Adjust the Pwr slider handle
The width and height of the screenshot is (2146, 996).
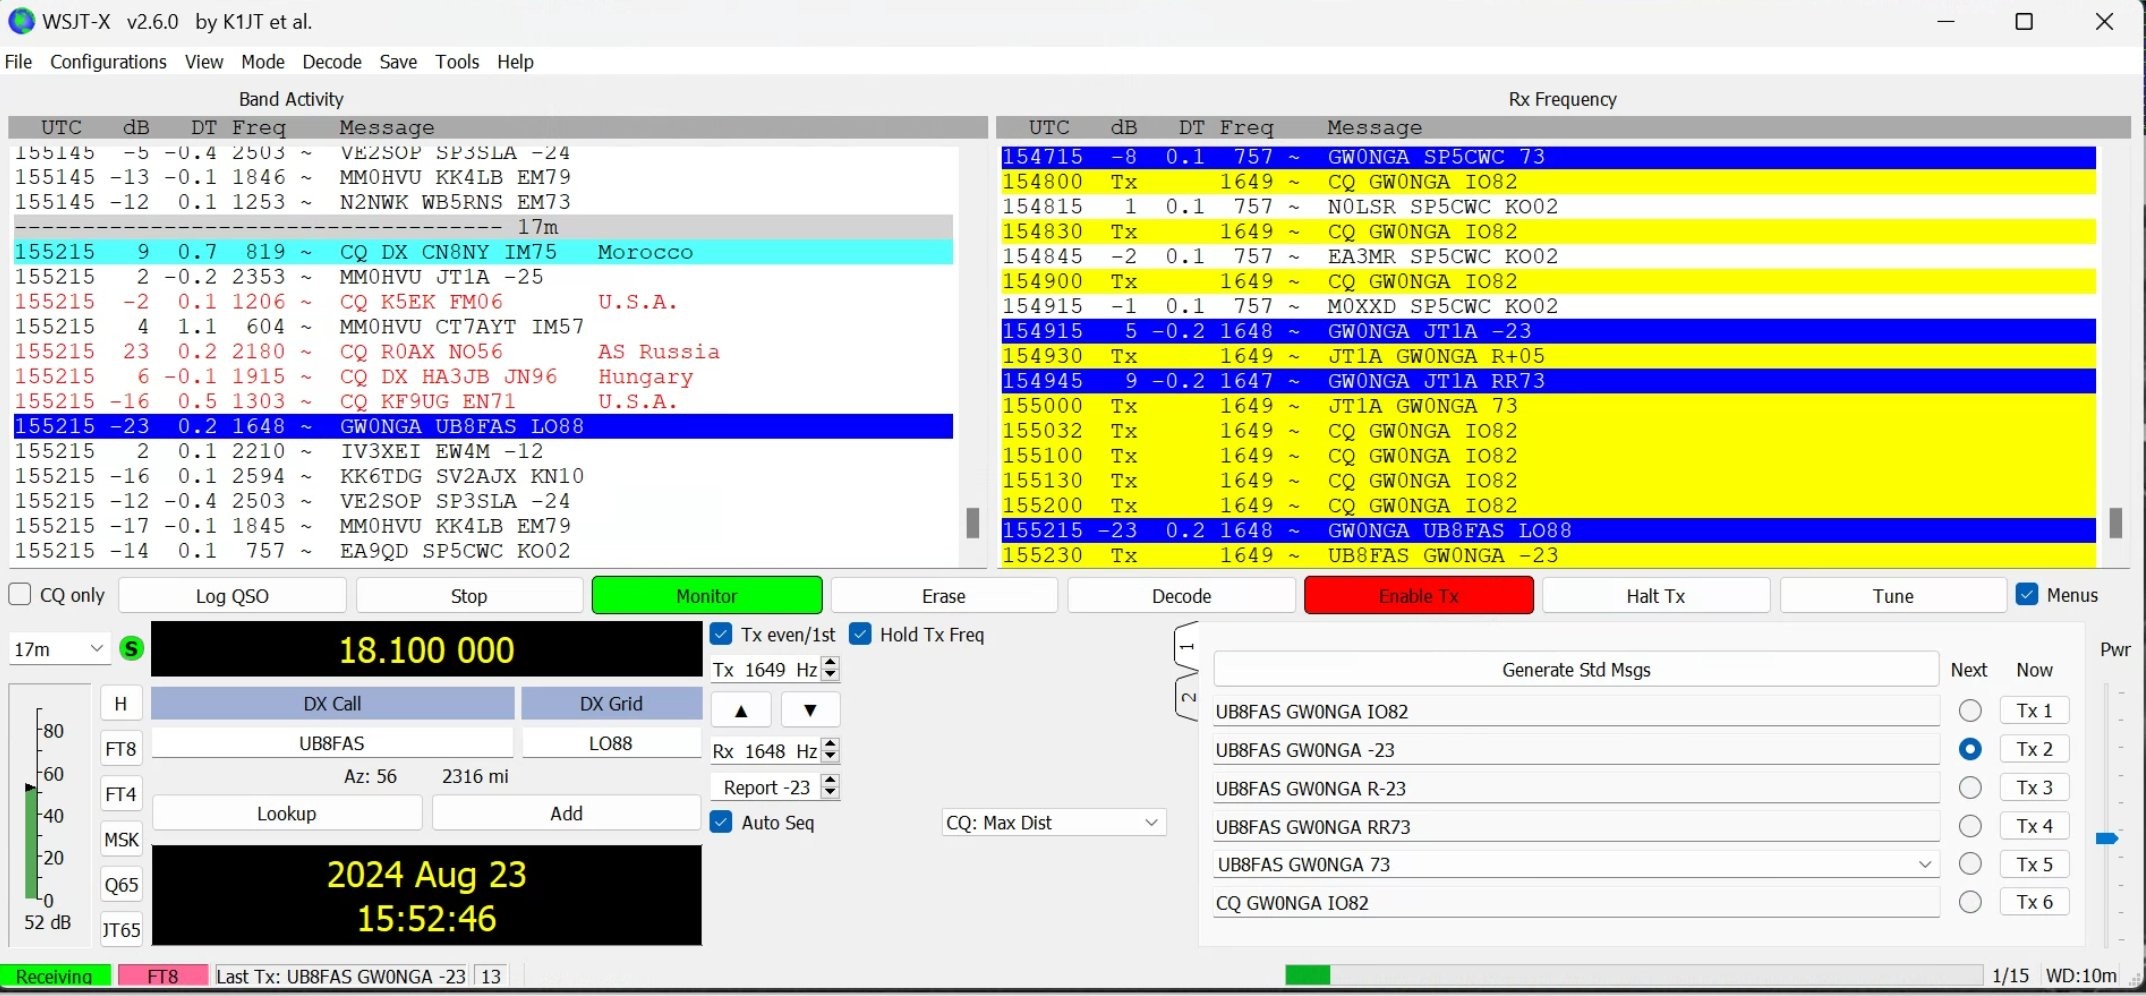2107,838
